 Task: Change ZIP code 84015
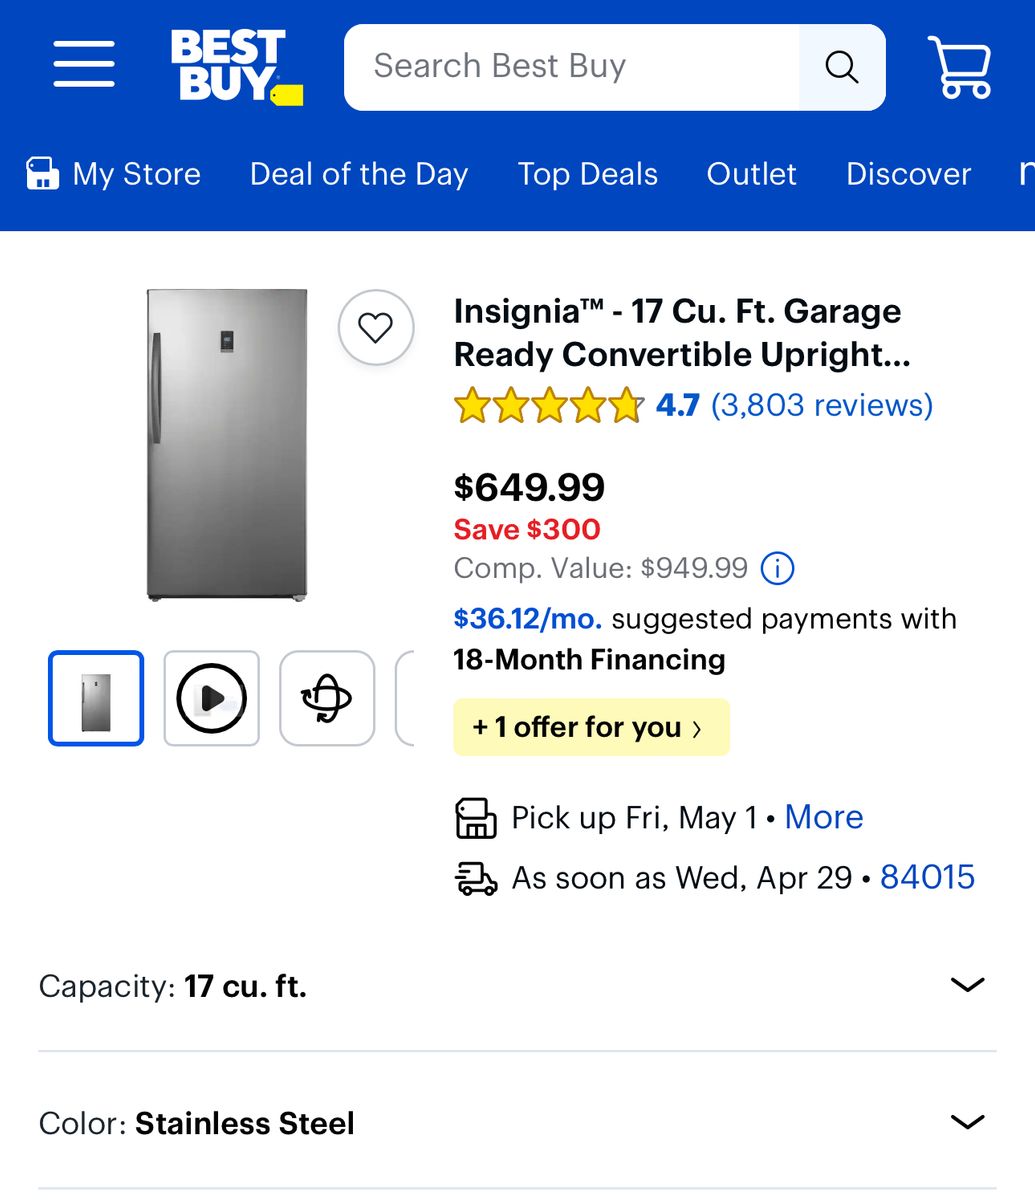coord(927,877)
